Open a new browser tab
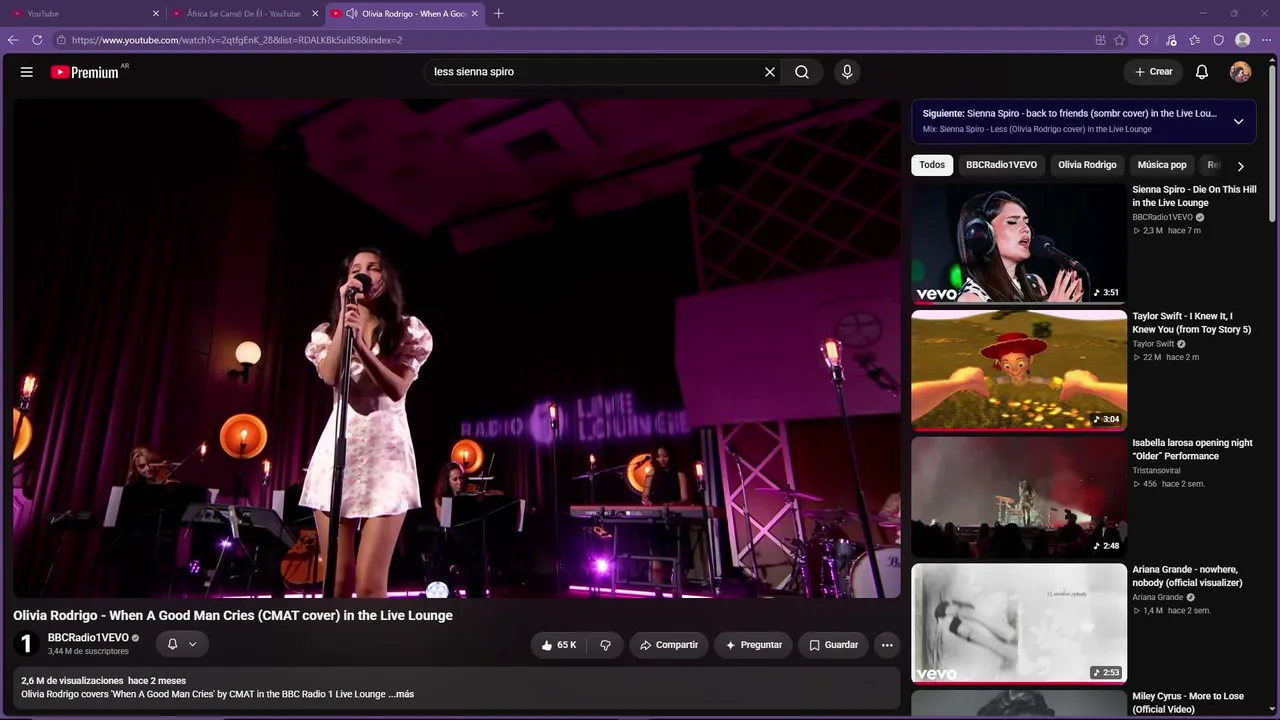The width and height of the screenshot is (1280, 720). 499,13
